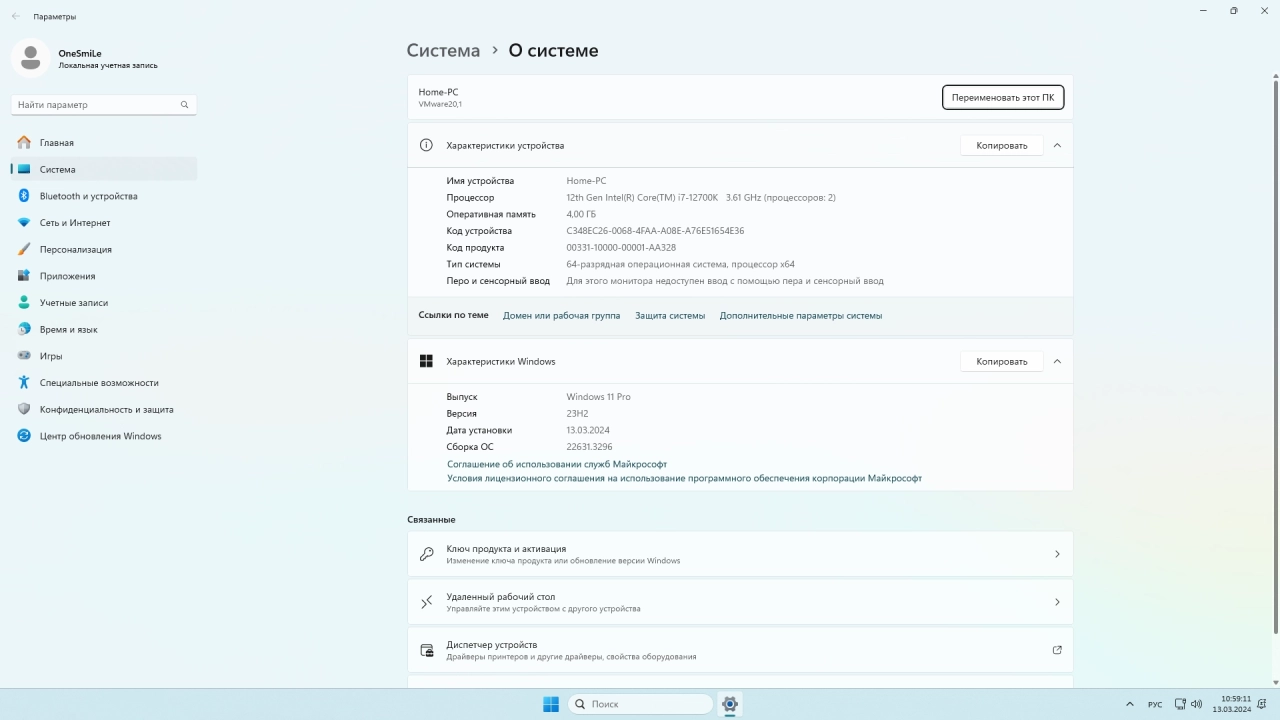Open Персонализация settings category
1280x720 pixels.
pos(104,249)
